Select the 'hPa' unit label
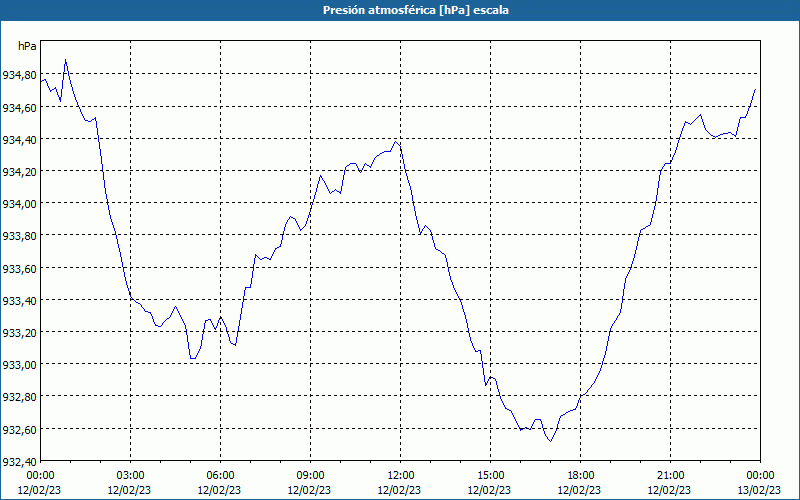Image resolution: width=800 pixels, height=500 pixels. 27,46
